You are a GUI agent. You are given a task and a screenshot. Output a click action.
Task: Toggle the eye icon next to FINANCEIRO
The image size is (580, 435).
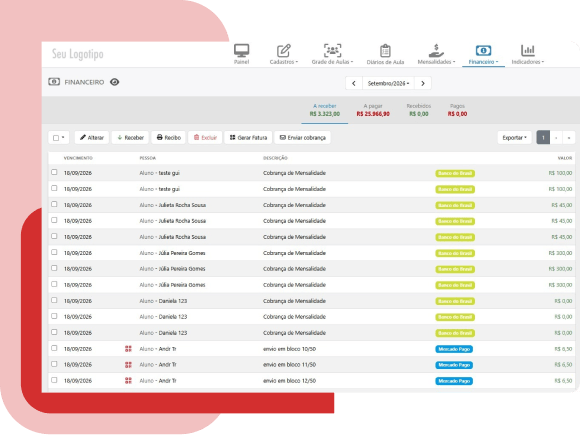115,82
